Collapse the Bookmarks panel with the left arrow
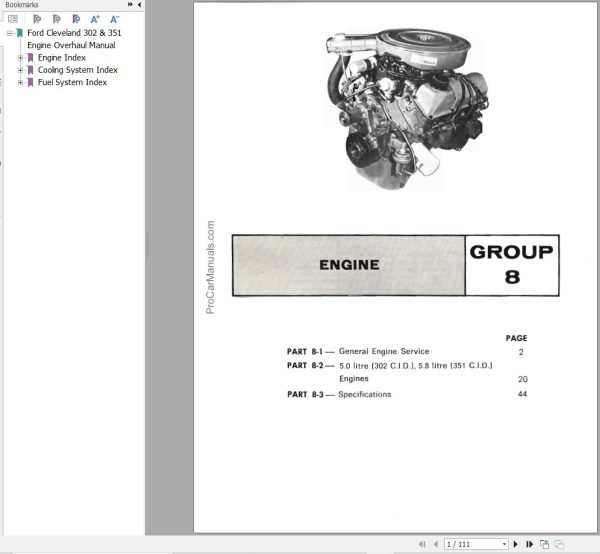 pos(139,5)
